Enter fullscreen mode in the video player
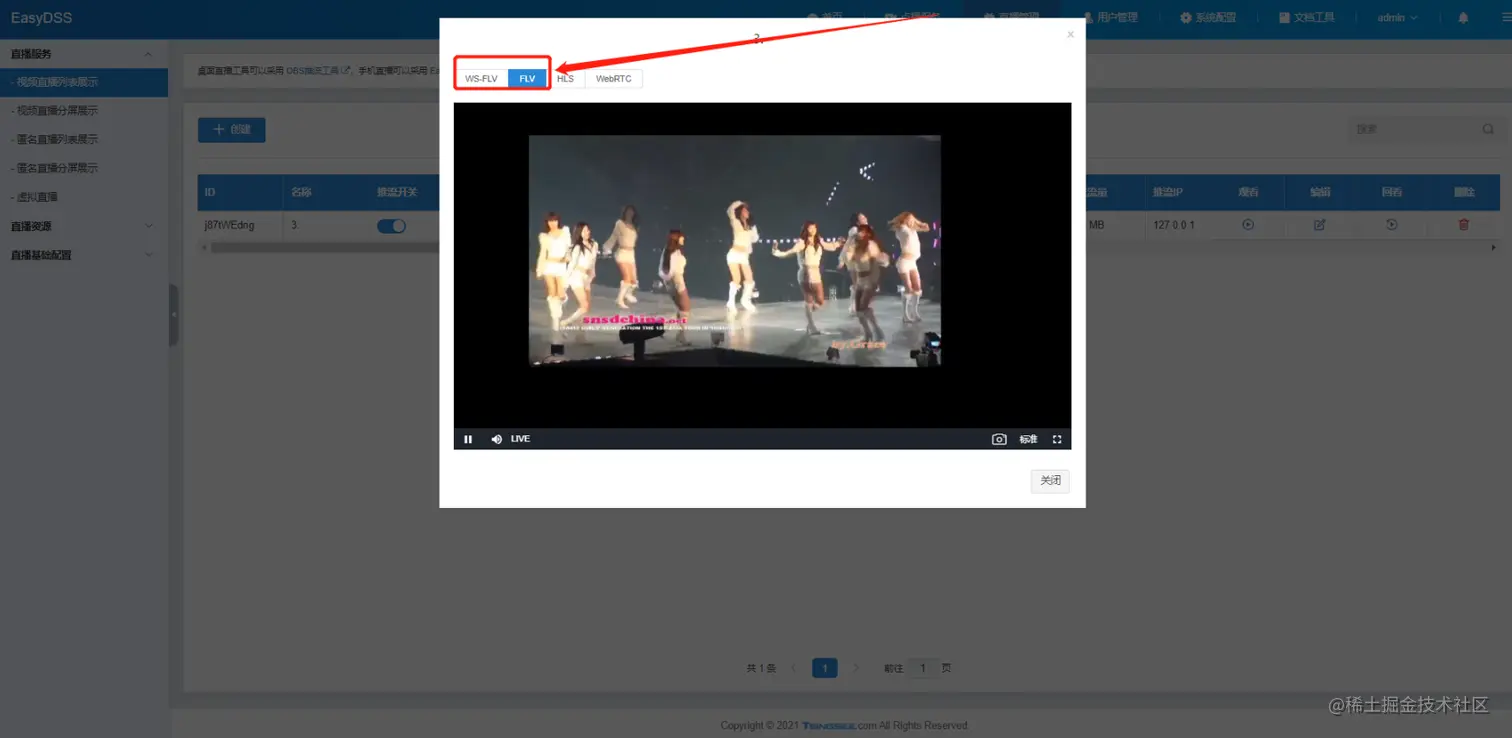This screenshot has width=1512, height=738. [1057, 439]
